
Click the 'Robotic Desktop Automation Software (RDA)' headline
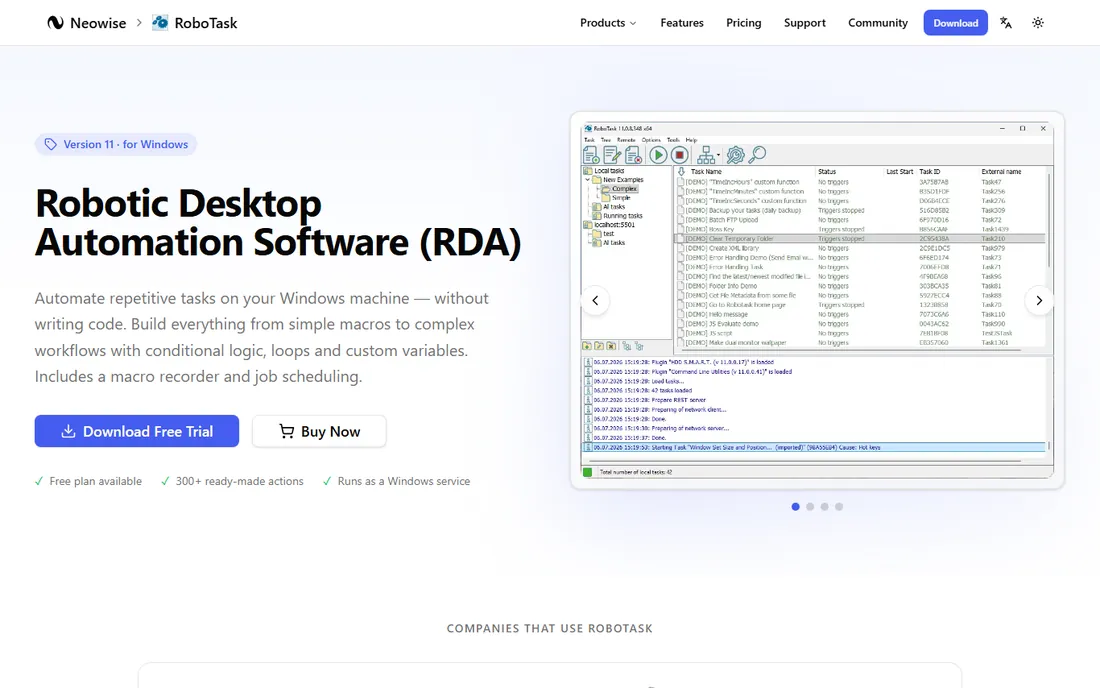278,223
